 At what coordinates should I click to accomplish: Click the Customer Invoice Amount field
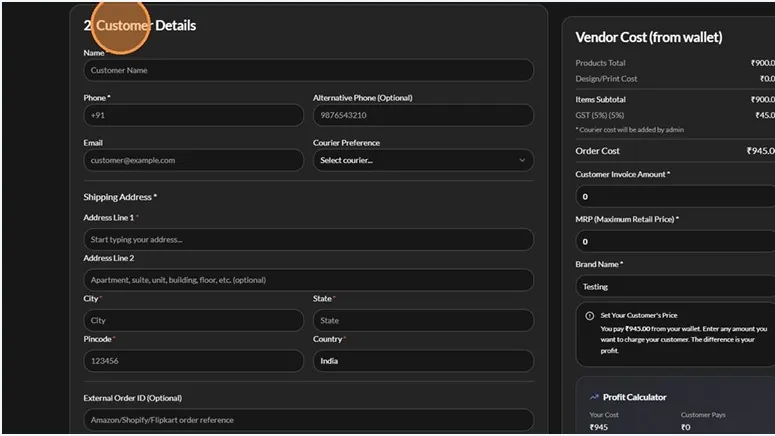click(x=675, y=197)
